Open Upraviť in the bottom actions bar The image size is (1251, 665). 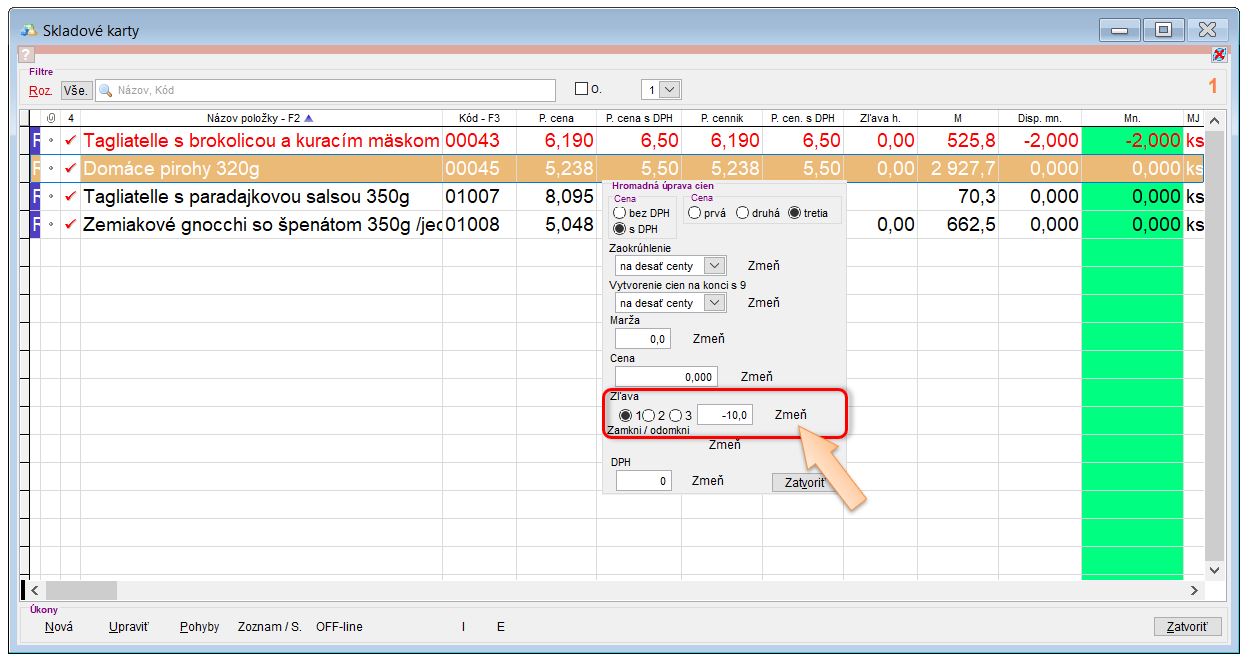(128, 627)
